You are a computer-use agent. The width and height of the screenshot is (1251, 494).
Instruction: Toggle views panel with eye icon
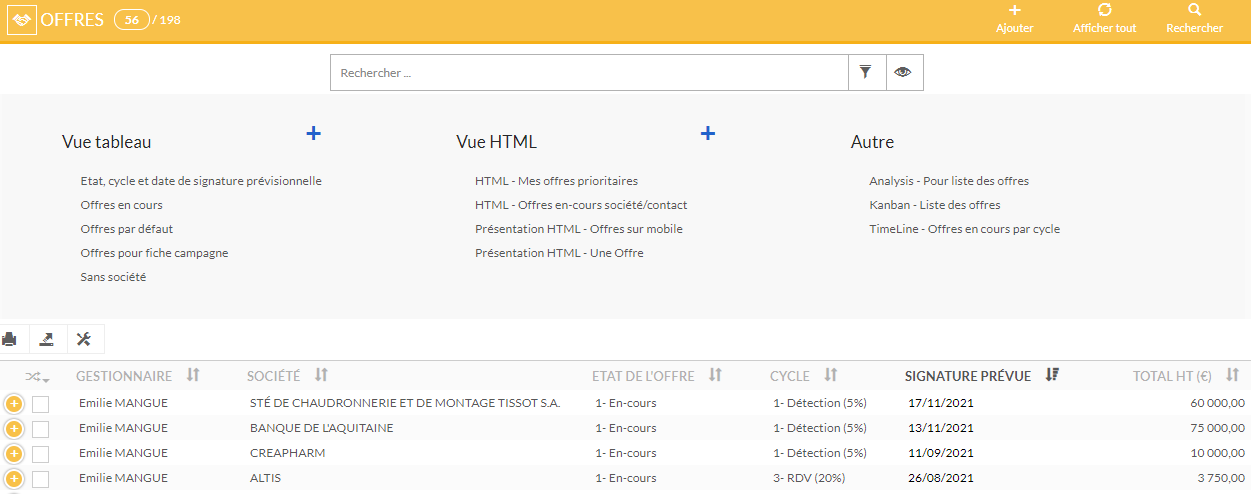903,72
